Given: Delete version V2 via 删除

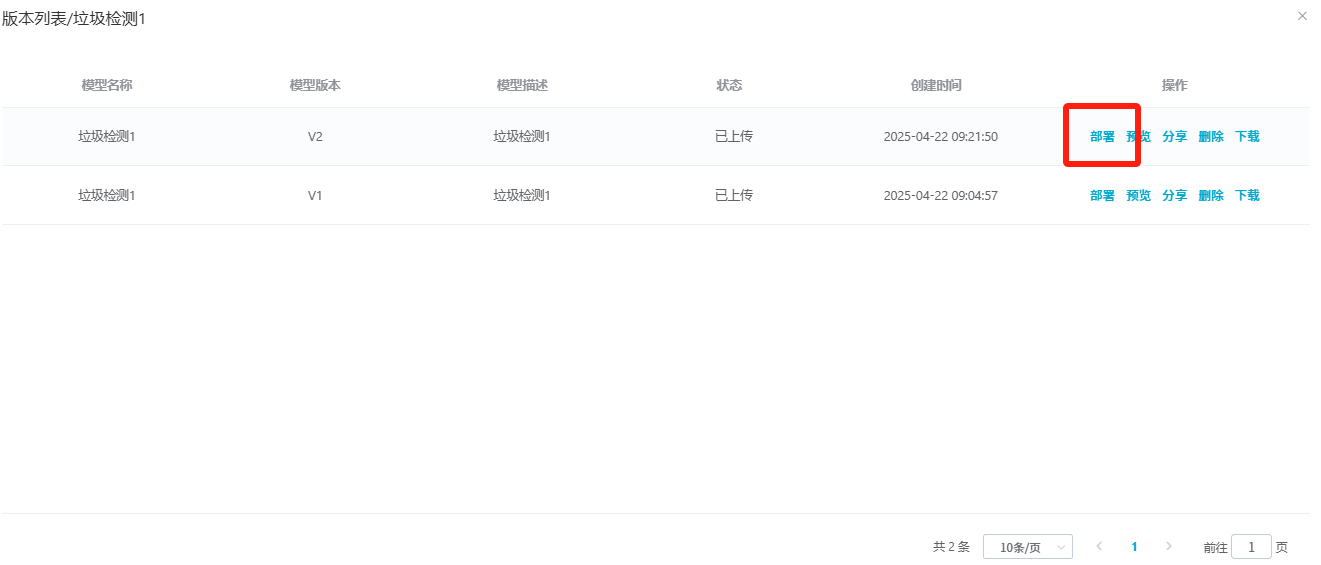Looking at the screenshot, I should [1211, 137].
